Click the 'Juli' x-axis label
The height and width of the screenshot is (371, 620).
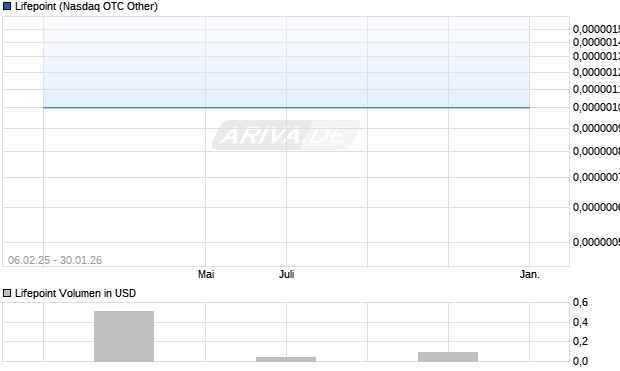pos(287,274)
